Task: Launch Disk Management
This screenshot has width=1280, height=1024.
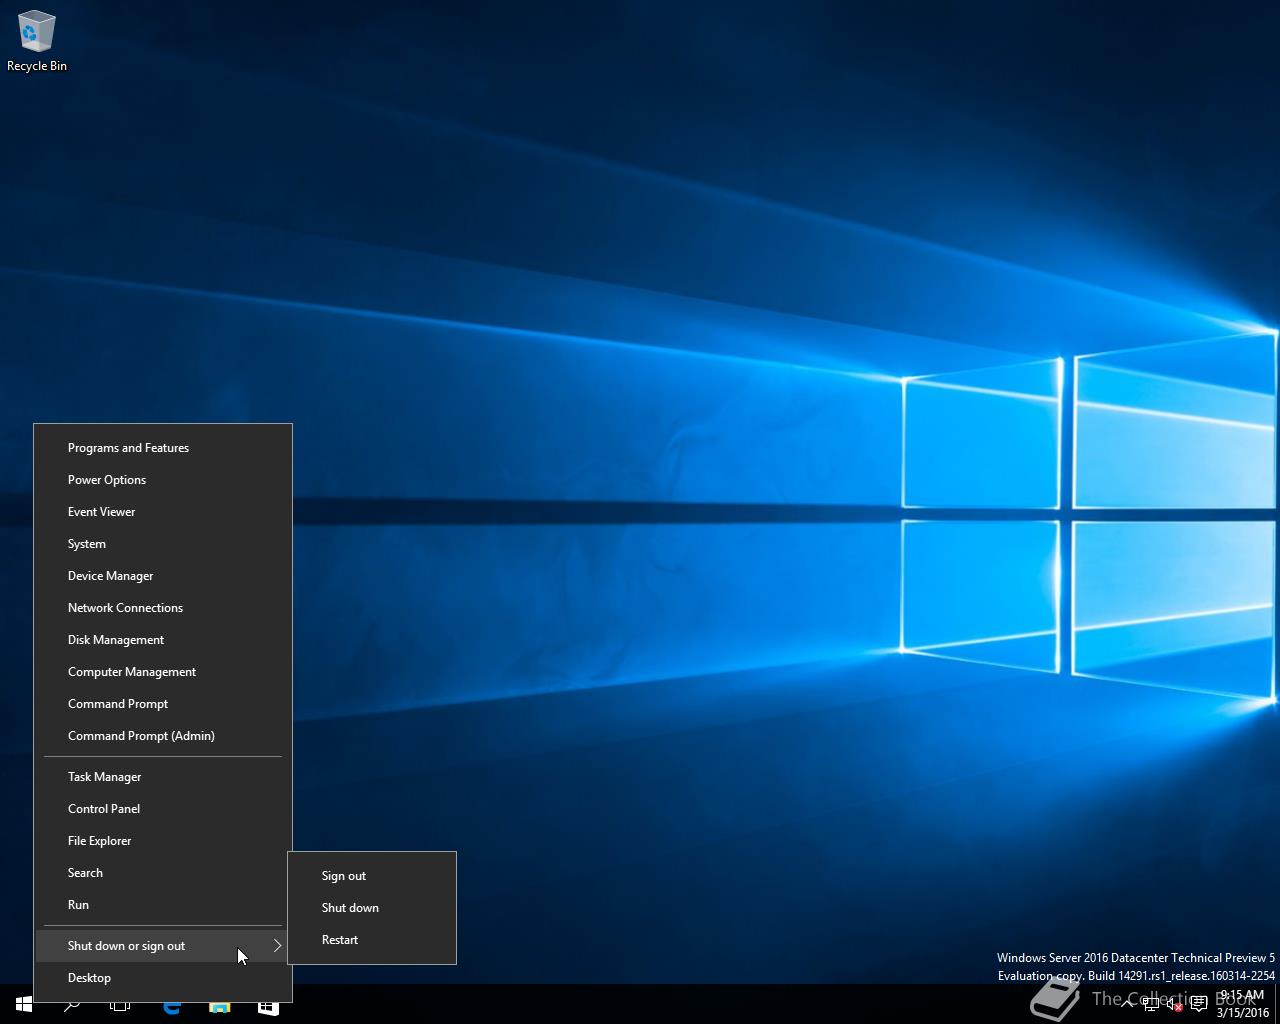Action: [163, 640]
